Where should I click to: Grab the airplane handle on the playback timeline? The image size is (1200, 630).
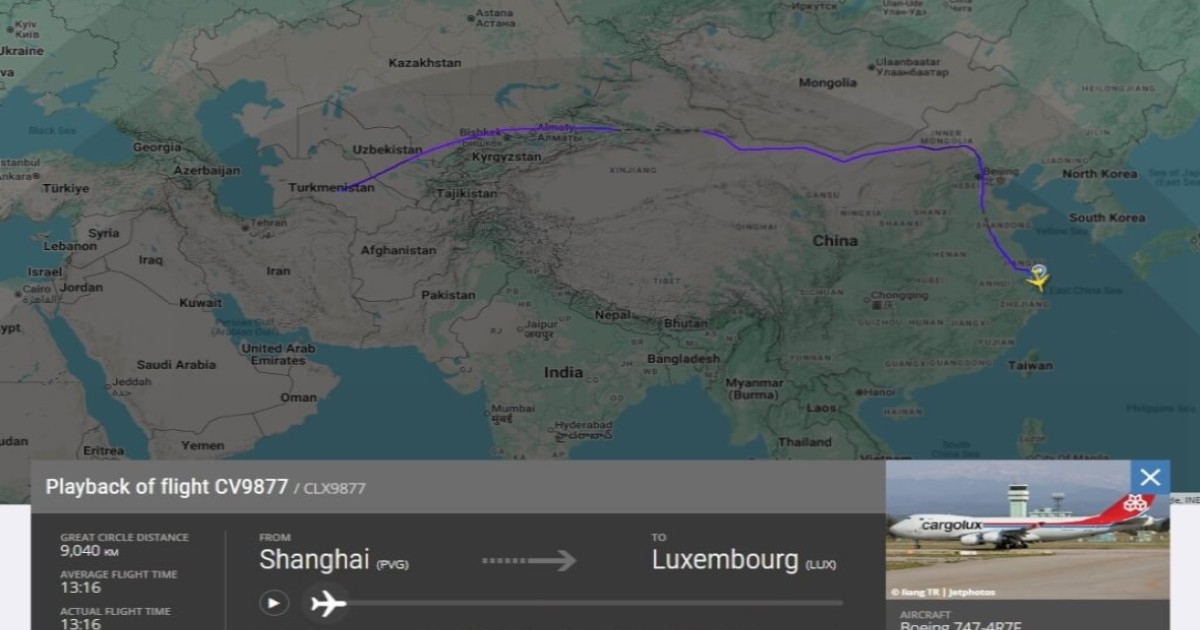pyautogui.click(x=327, y=603)
